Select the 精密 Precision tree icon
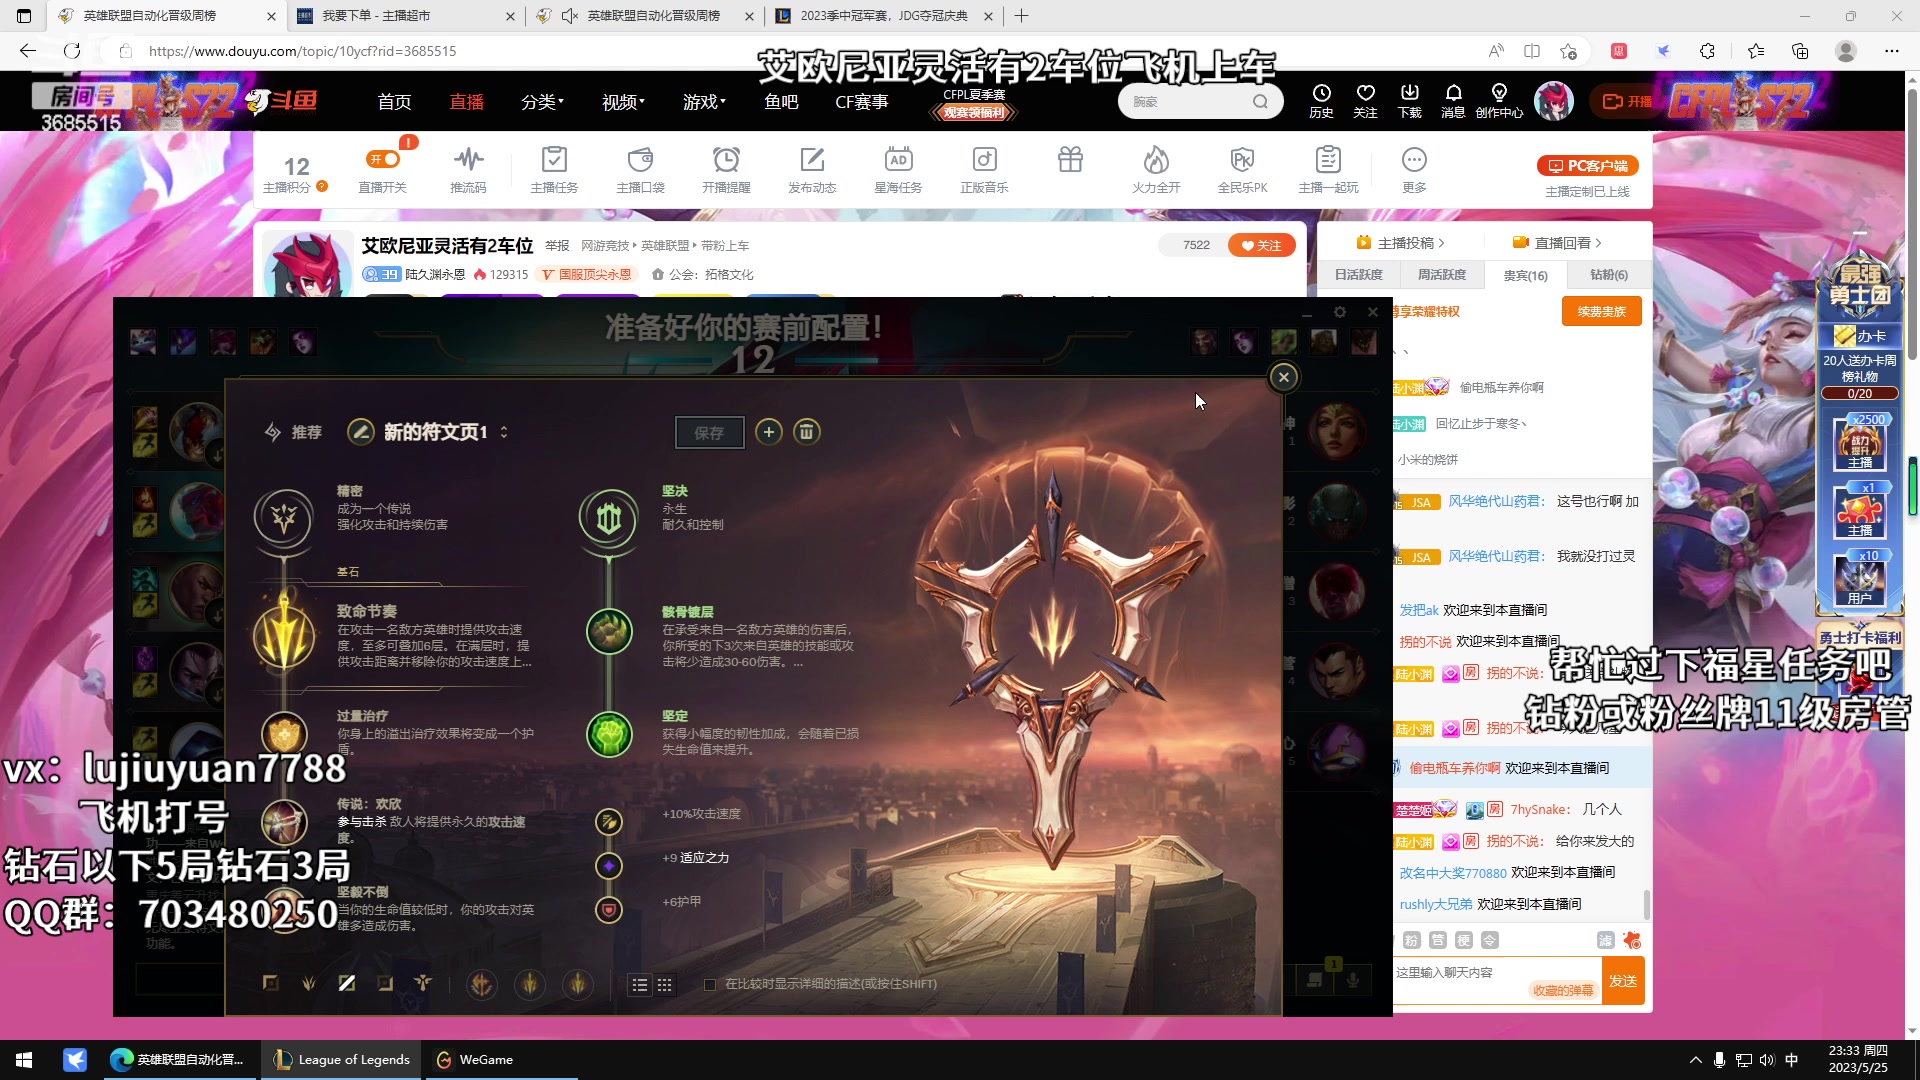 (x=284, y=518)
